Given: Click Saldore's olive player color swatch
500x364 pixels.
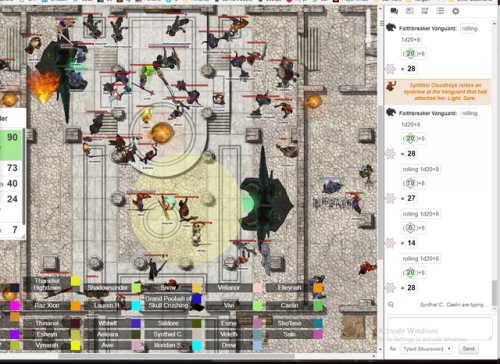Looking at the screenshot, I should (x=197, y=323).
